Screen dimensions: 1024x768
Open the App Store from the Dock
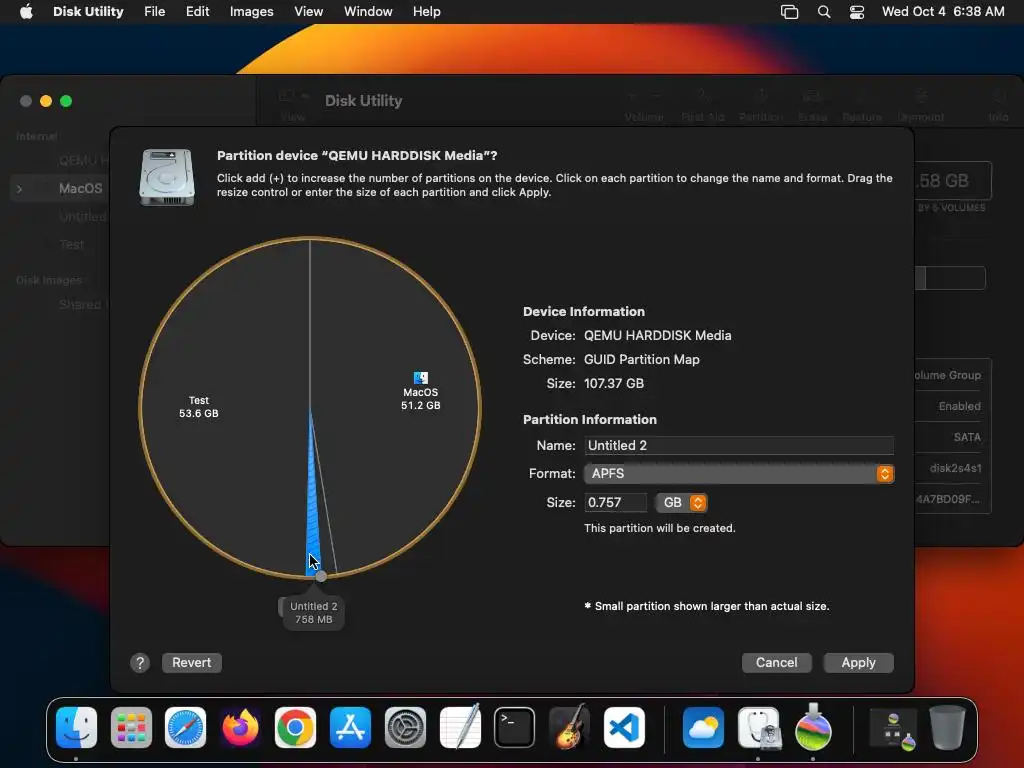(x=350, y=728)
